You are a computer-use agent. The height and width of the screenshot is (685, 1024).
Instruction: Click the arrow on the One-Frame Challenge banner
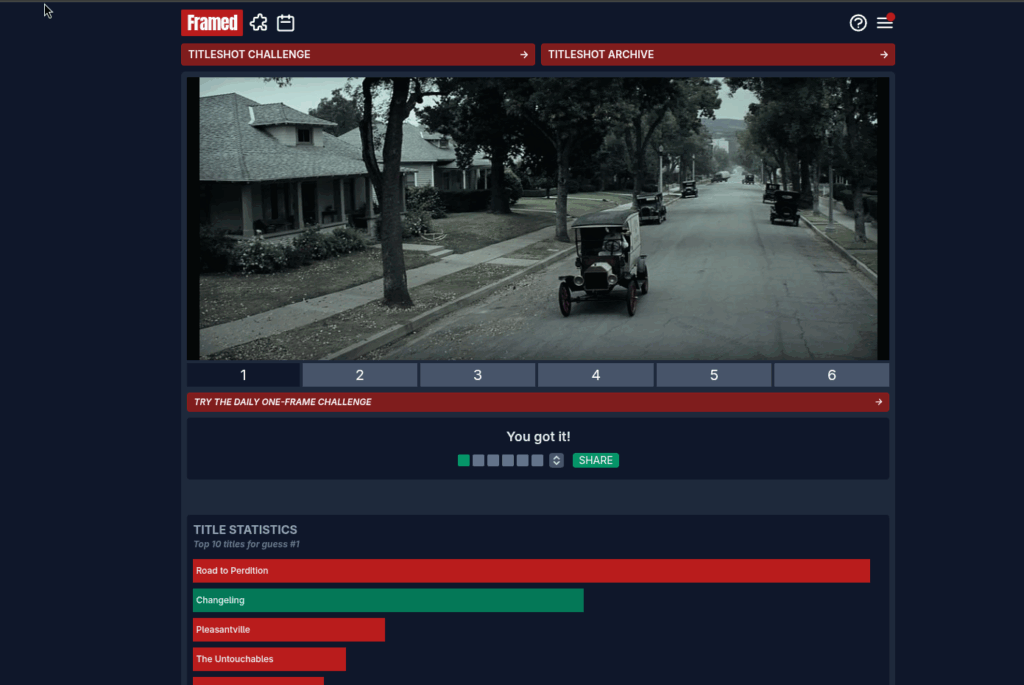coord(879,402)
